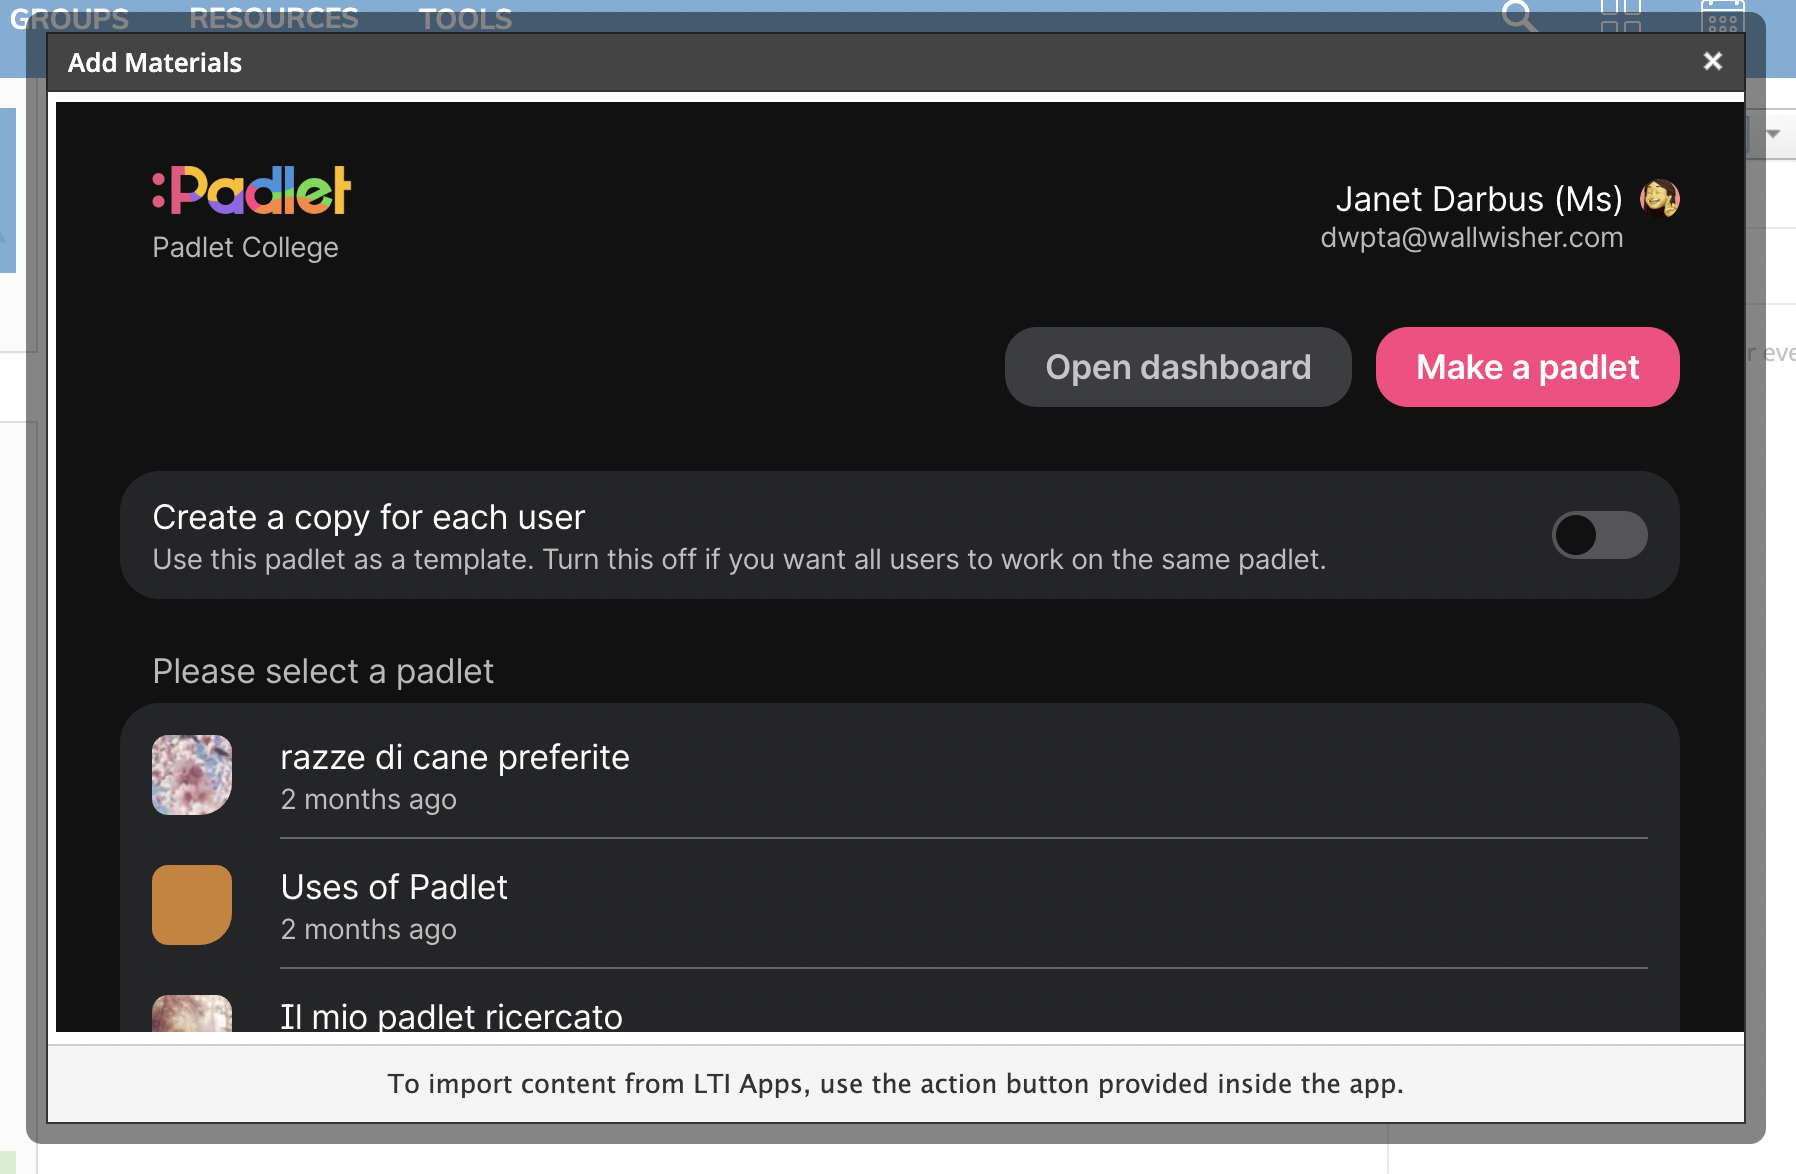1796x1174 pixels.
Task: Open the GROUPS menu behind dialog
Action: click(69, 18)
